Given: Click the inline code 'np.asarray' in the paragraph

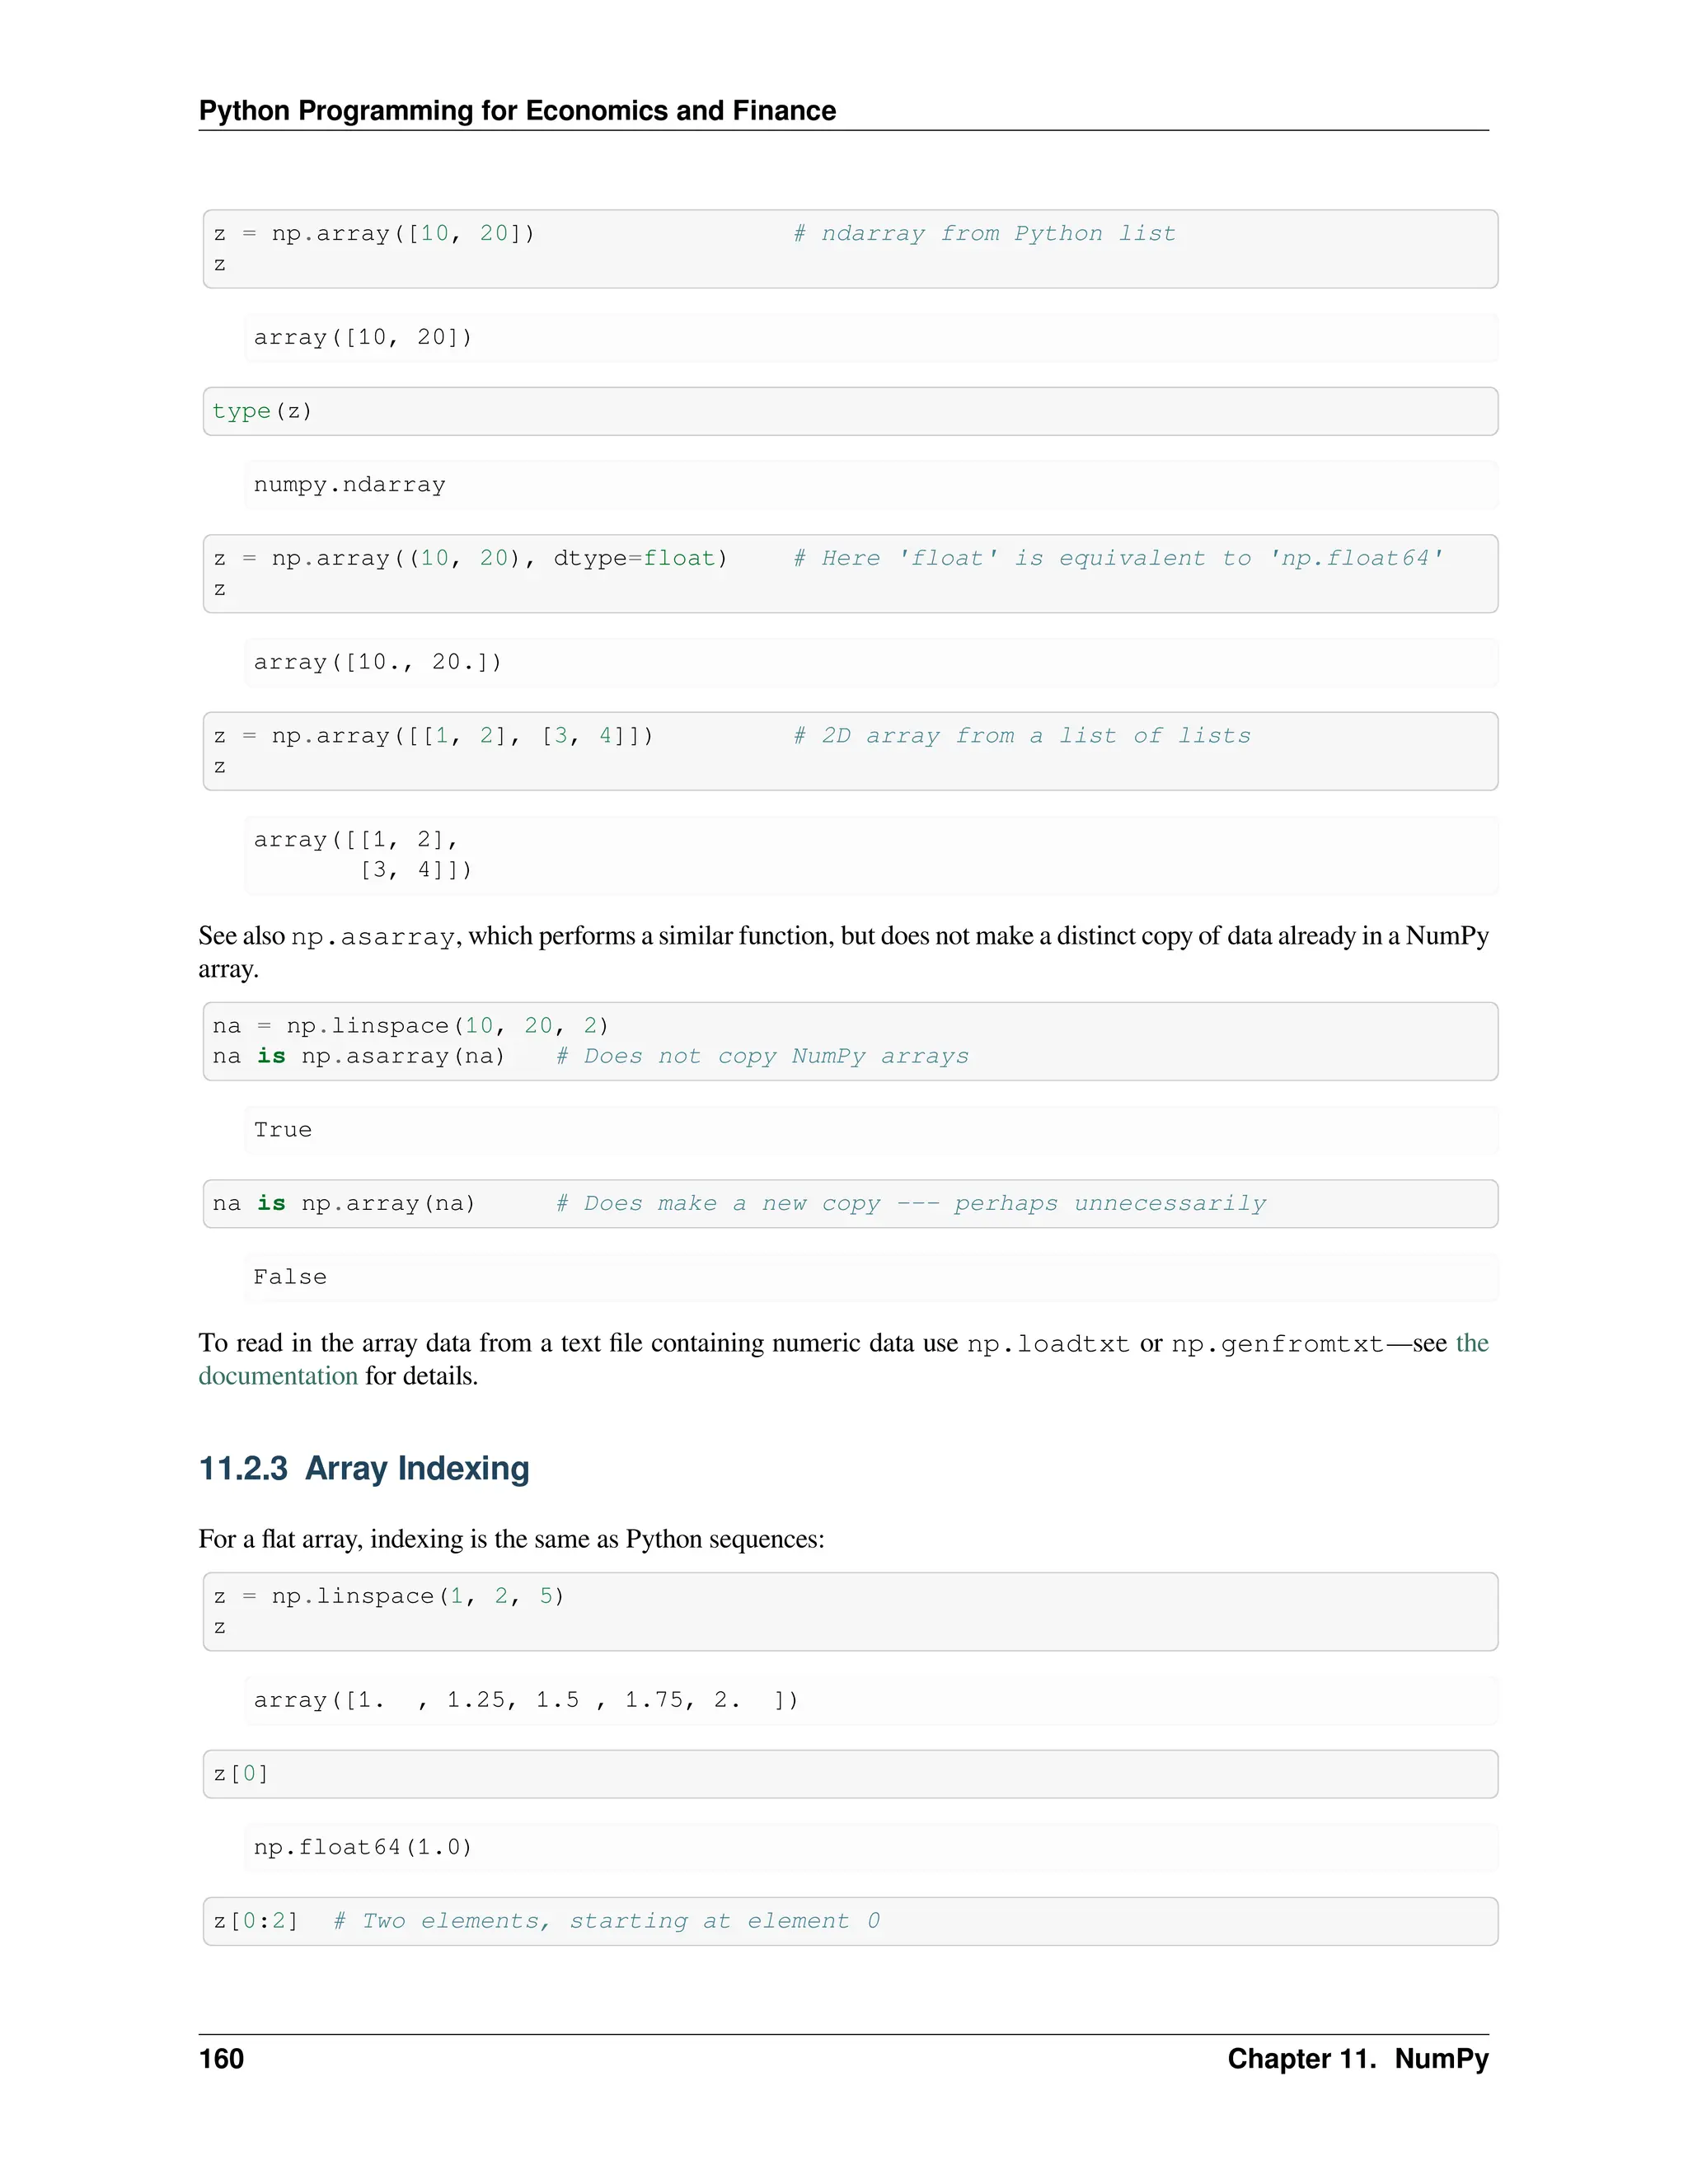Looking at the screenshot, I should pos(373,937).
